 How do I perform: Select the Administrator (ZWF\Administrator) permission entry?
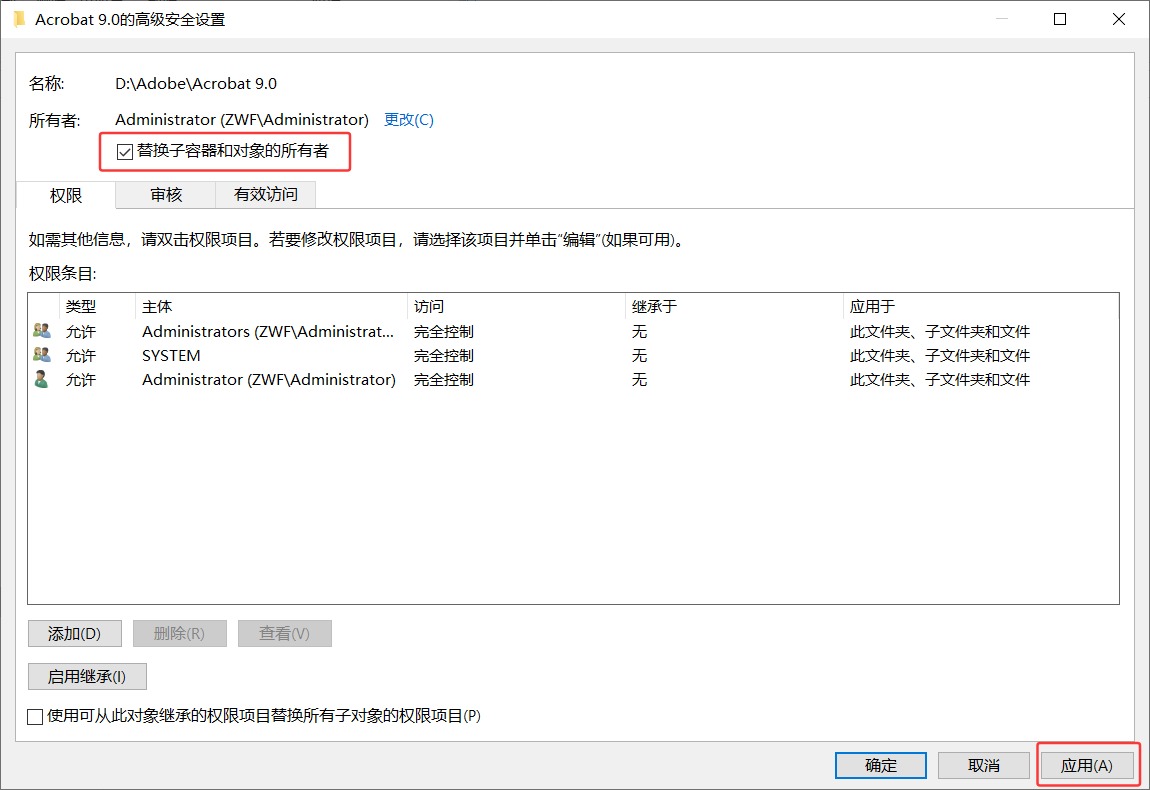pos(573,380)
